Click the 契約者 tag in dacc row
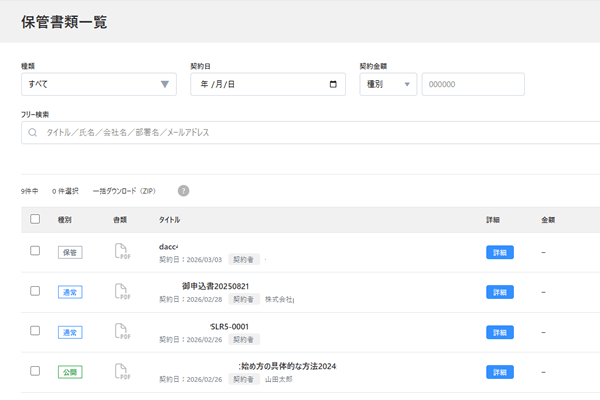 [x=244, y=260]
